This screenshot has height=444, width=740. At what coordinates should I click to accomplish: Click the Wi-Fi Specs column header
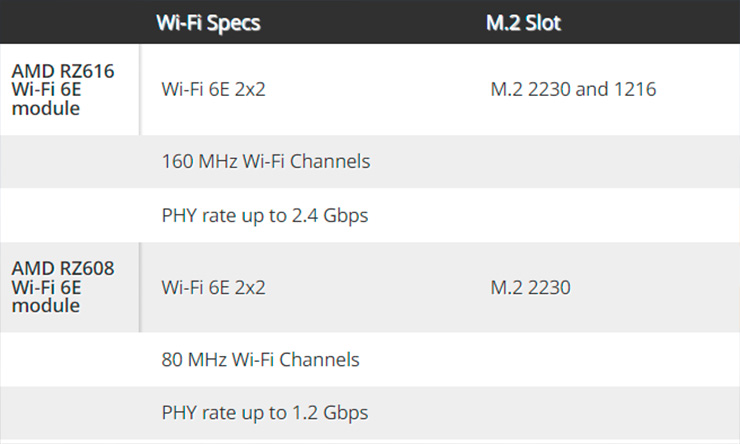208,23
